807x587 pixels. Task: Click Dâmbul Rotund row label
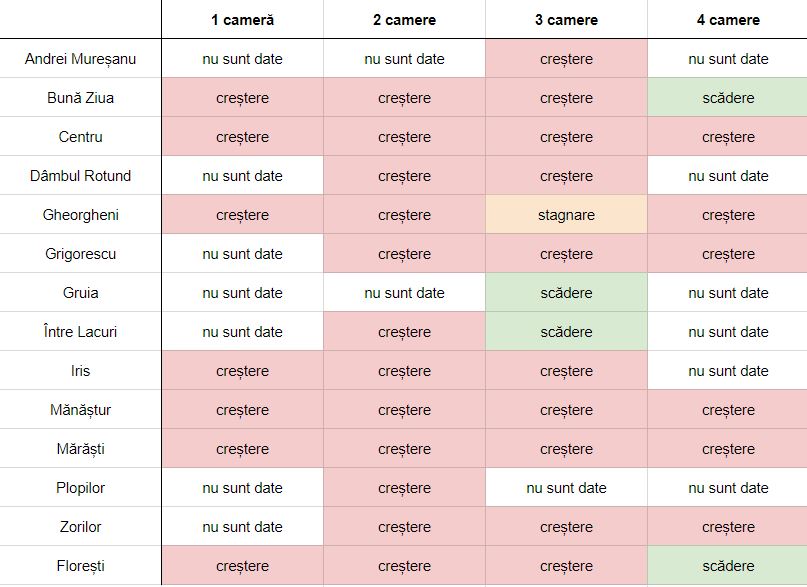[80, 176]
